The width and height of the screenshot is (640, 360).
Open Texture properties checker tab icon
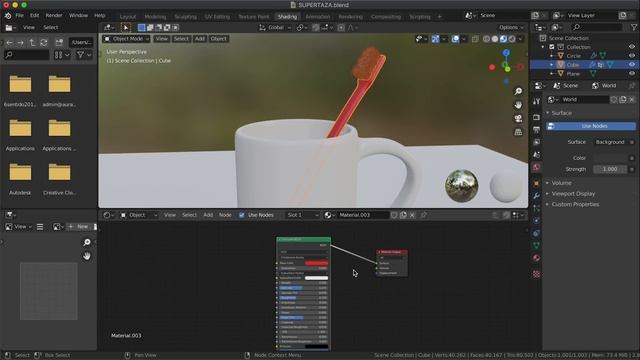[x=536, y=274]
